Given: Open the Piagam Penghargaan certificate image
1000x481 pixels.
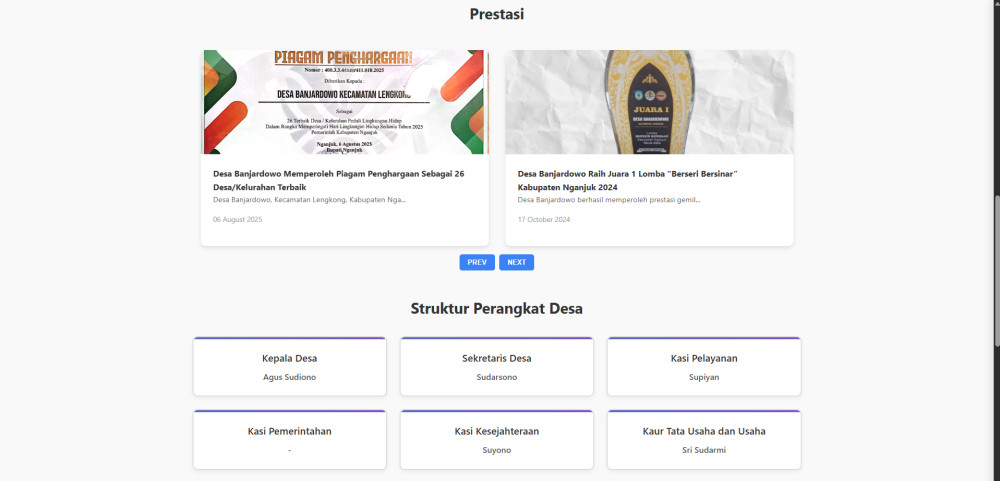Looking at the screenshot, I should [345, 102].
